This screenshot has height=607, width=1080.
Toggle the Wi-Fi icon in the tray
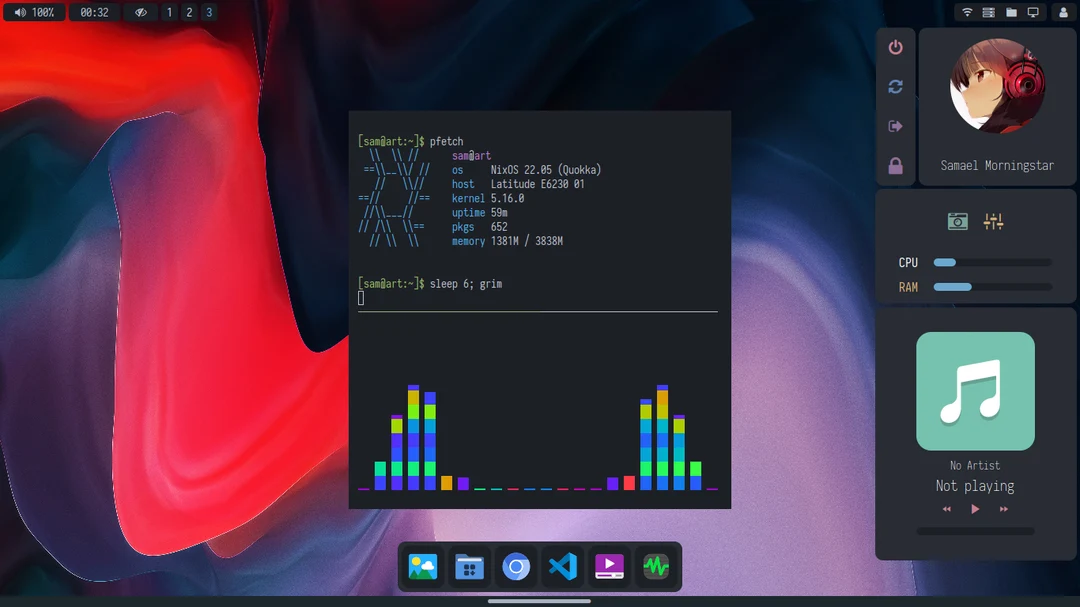pyautogui.click(x=966, y=12)
